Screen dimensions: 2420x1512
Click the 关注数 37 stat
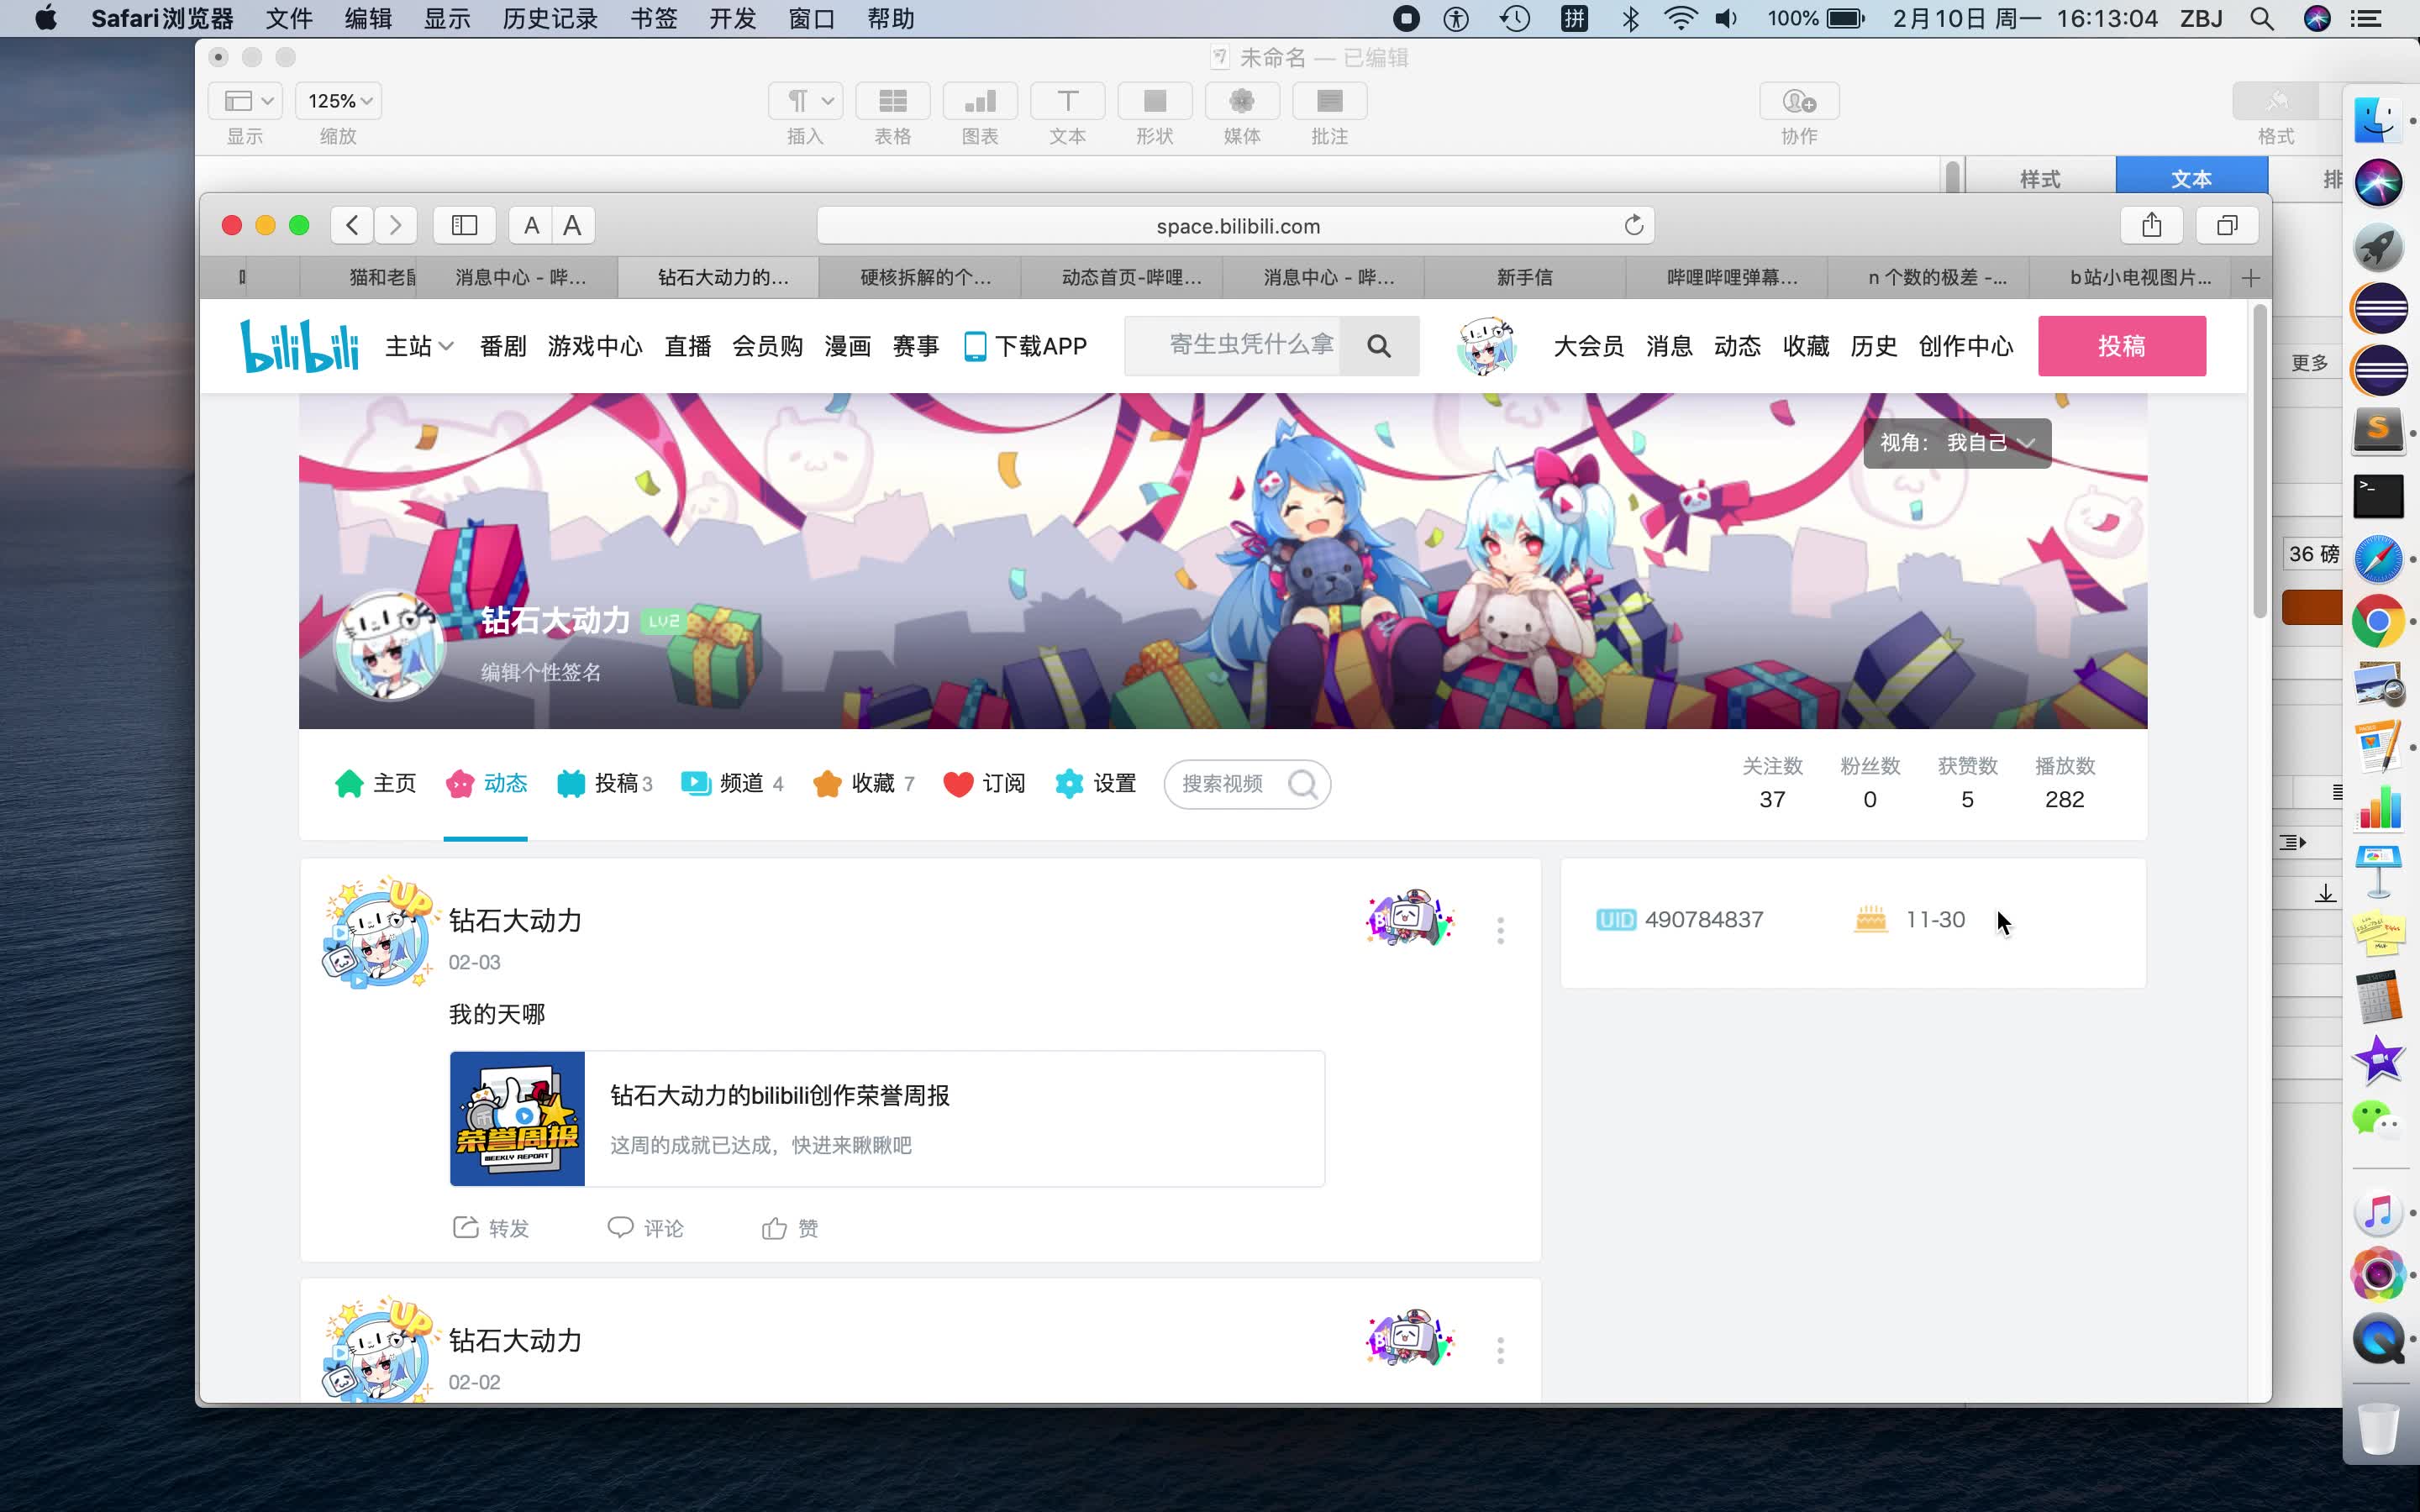[x=1772, y=783]
